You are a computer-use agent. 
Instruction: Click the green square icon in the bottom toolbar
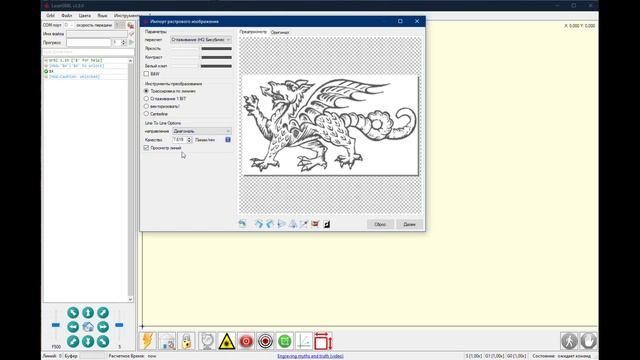[x=284, y=341]
